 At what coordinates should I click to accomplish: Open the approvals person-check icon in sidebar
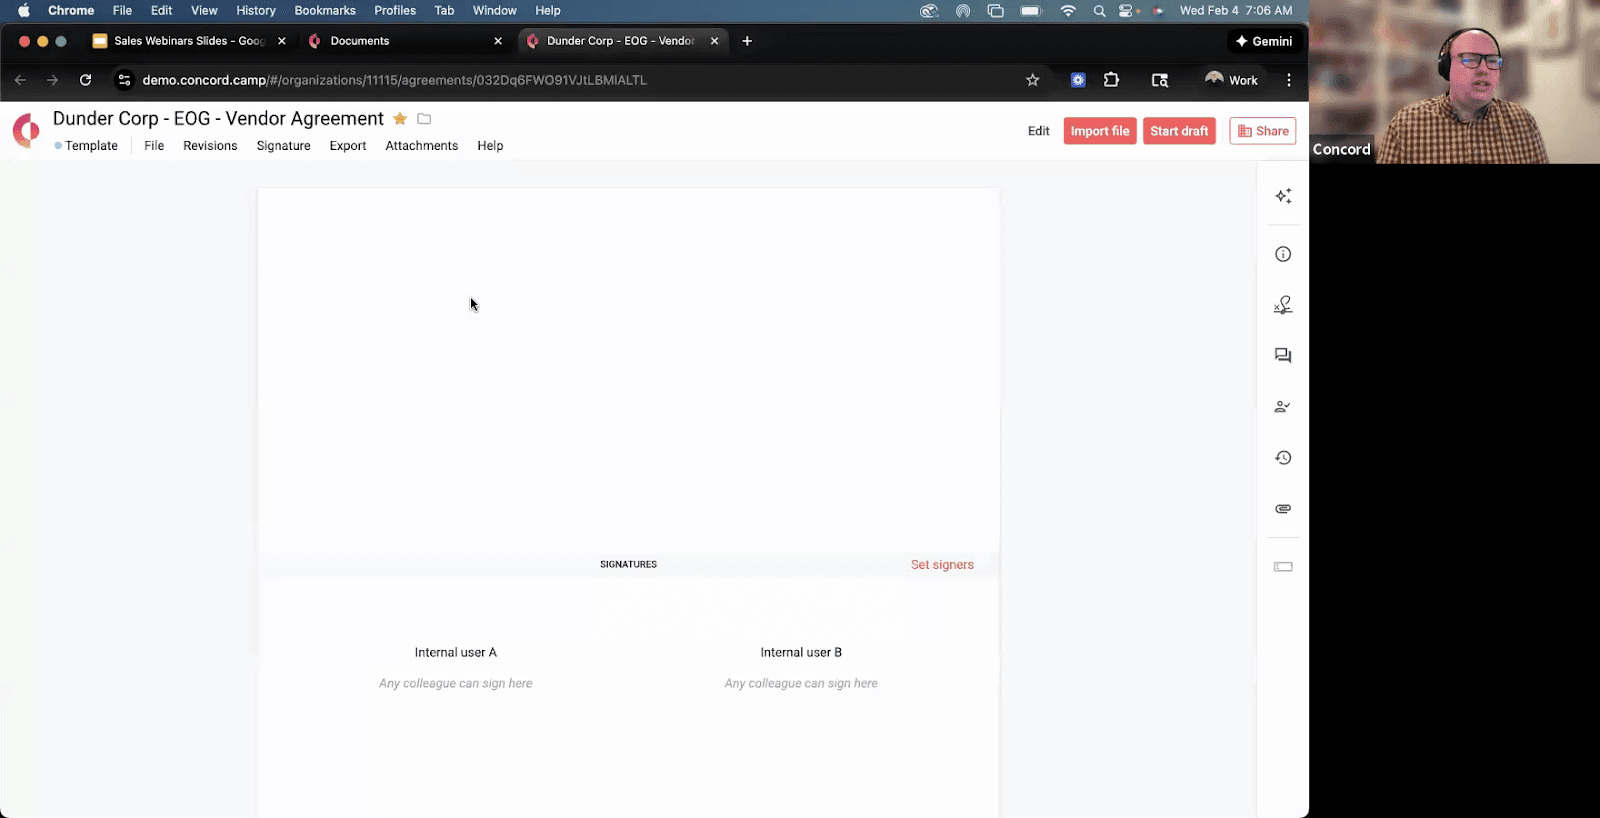coord(1283,407)
